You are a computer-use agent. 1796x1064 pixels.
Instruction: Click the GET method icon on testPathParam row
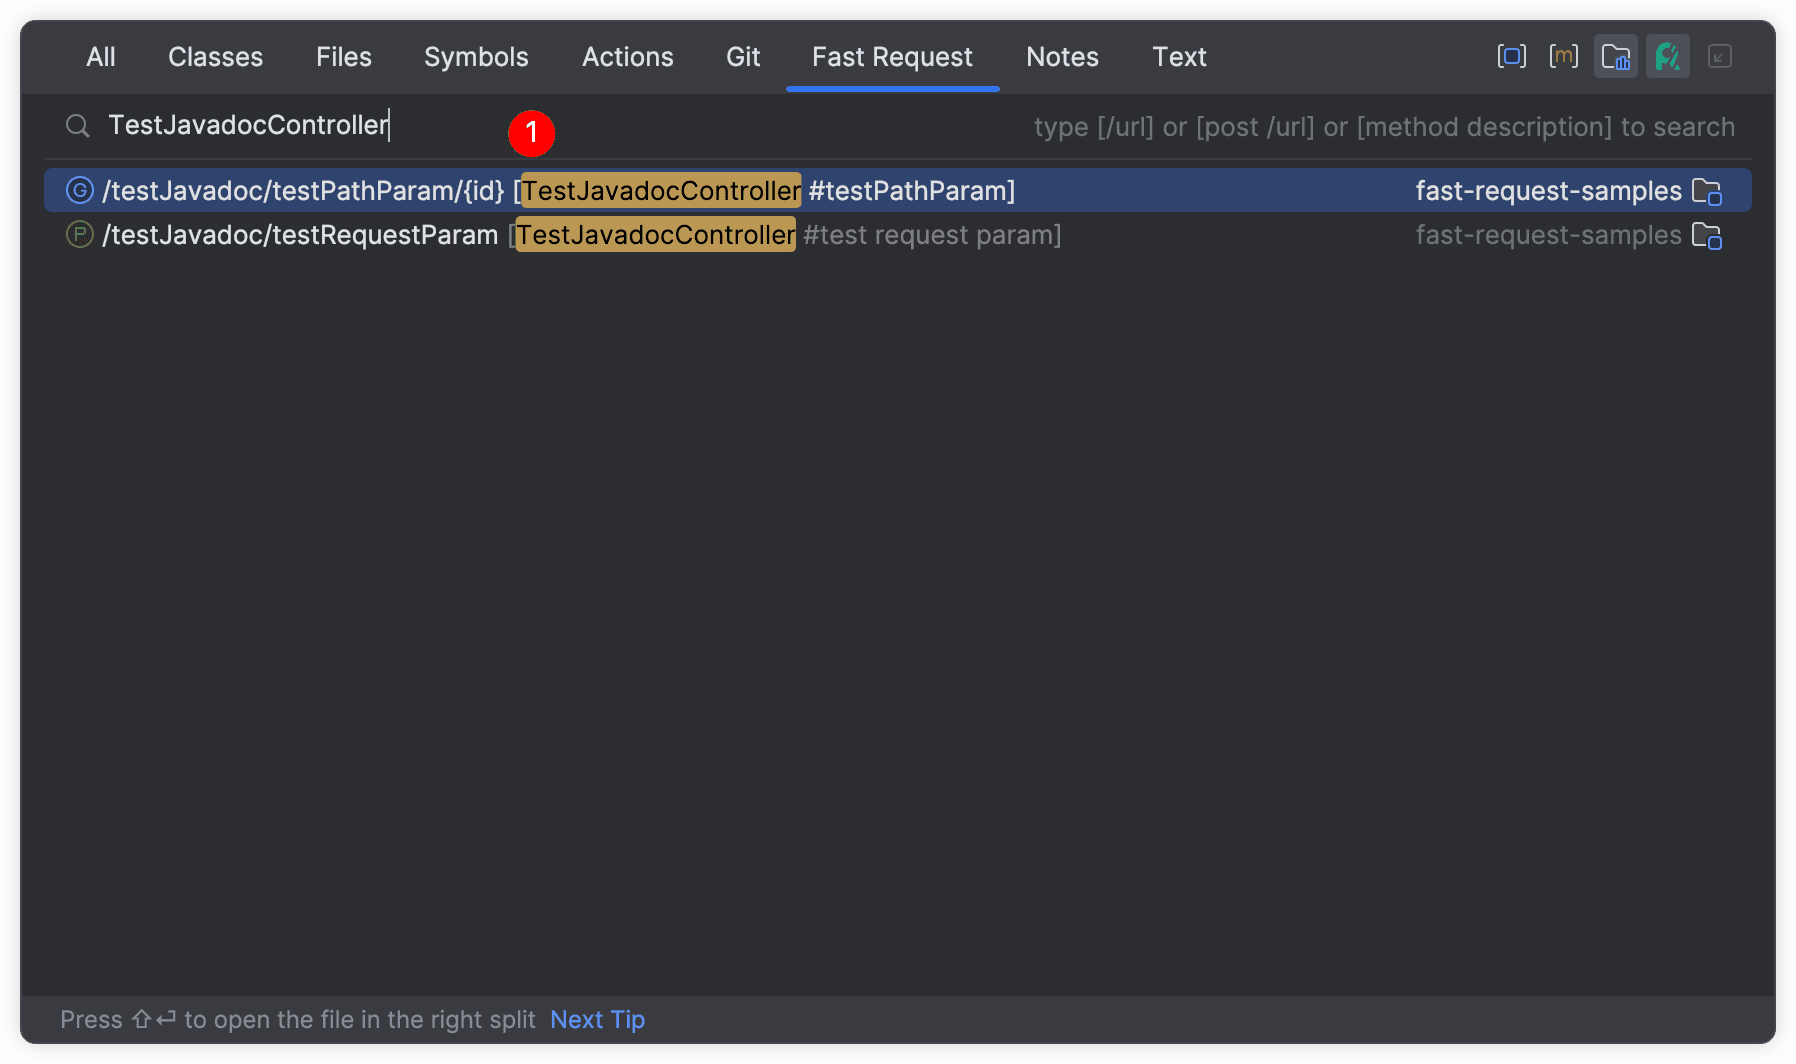pyautogui.click(x=79, y=190)
